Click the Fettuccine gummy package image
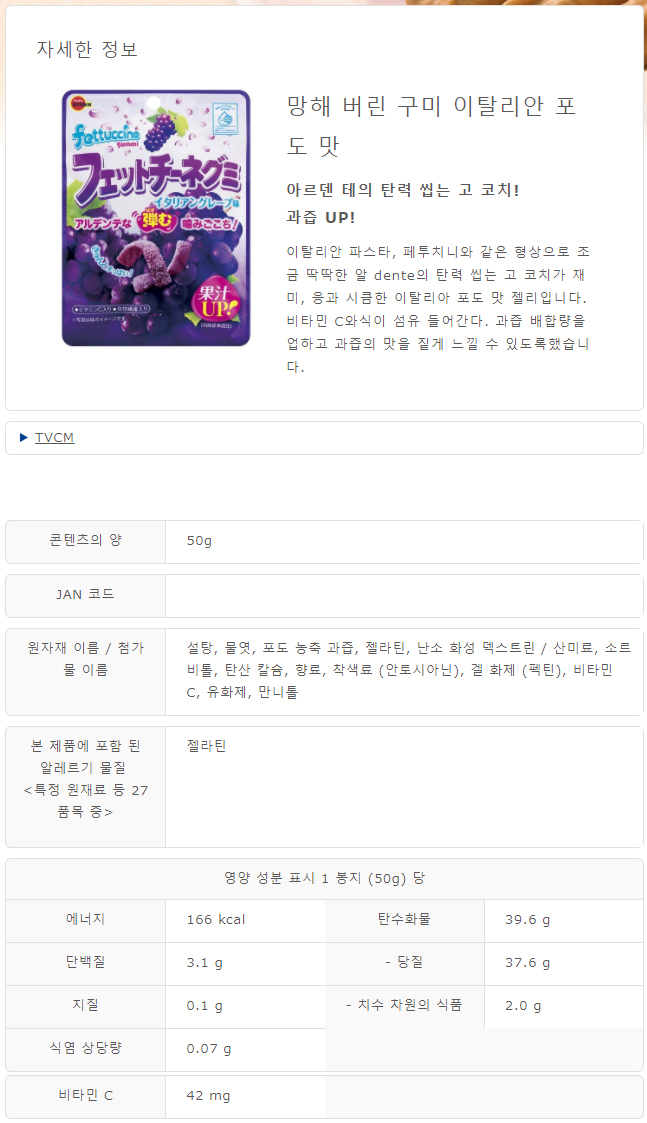The height and width of the screenshot is (1123, 647). click(156, 218)
